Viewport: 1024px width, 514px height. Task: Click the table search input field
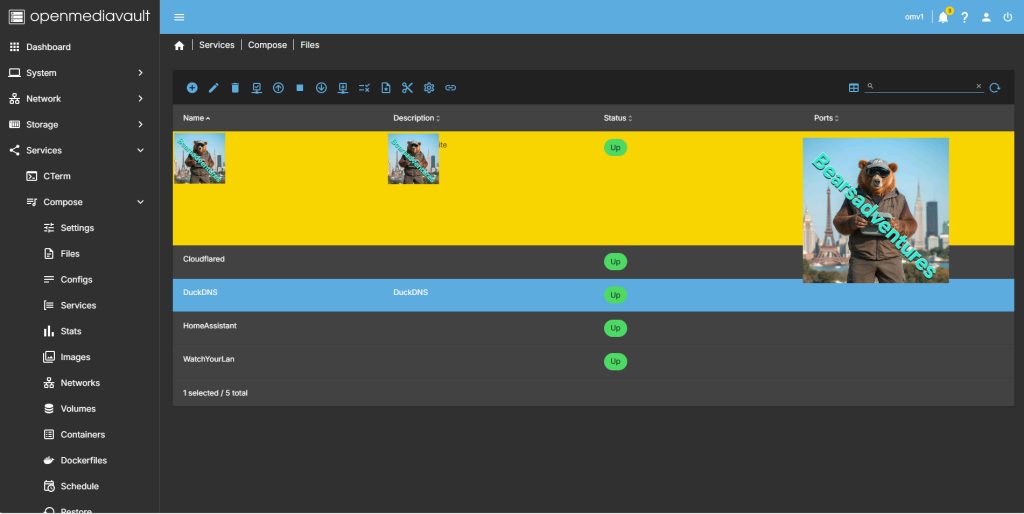click(x=924, y=87)
